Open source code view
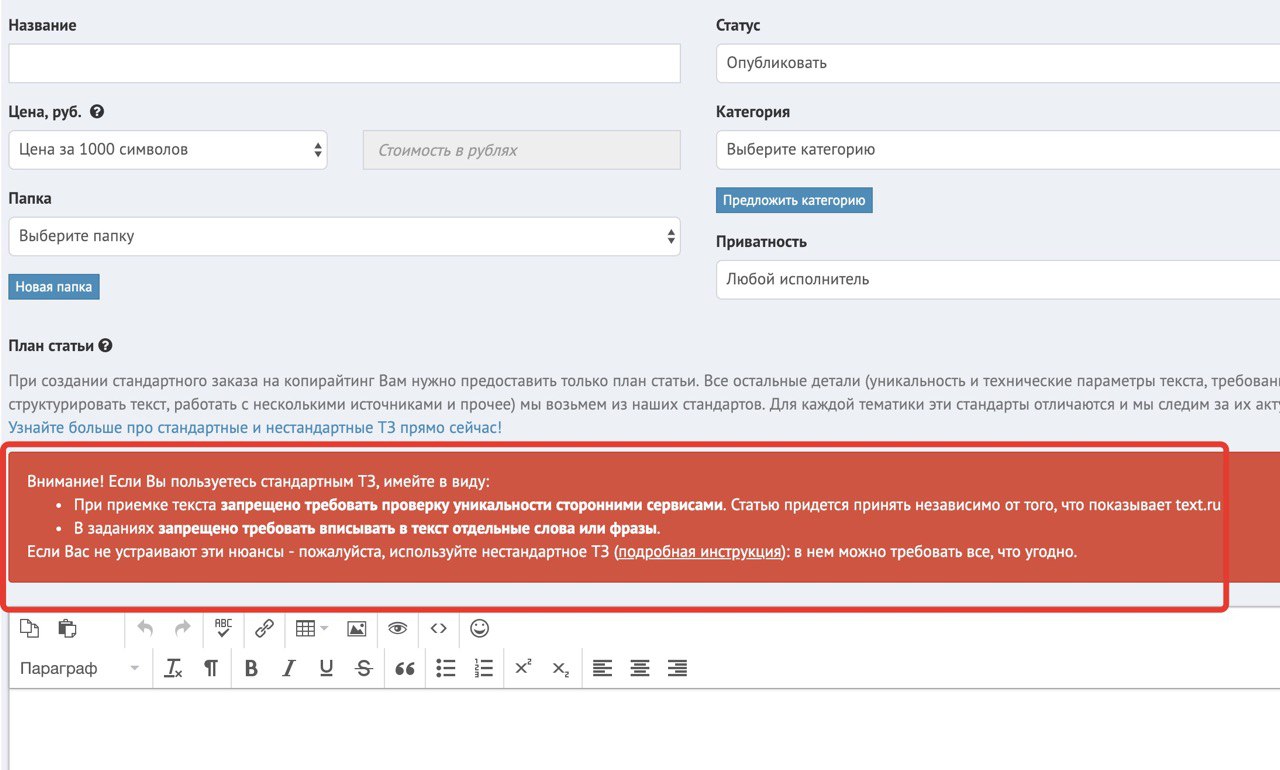The height and width of the screenshot is (770, 1280). [438, 628]
